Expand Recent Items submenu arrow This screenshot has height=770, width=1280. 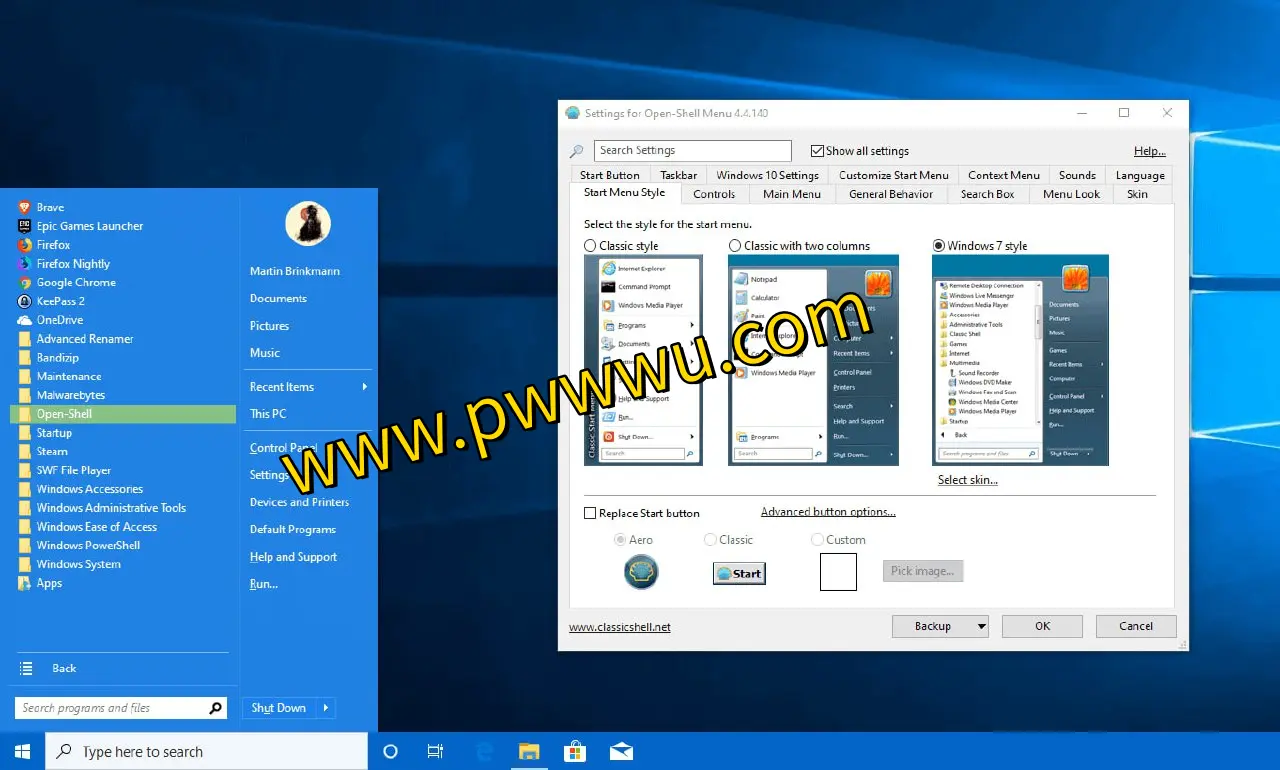[x=365, y=387]
